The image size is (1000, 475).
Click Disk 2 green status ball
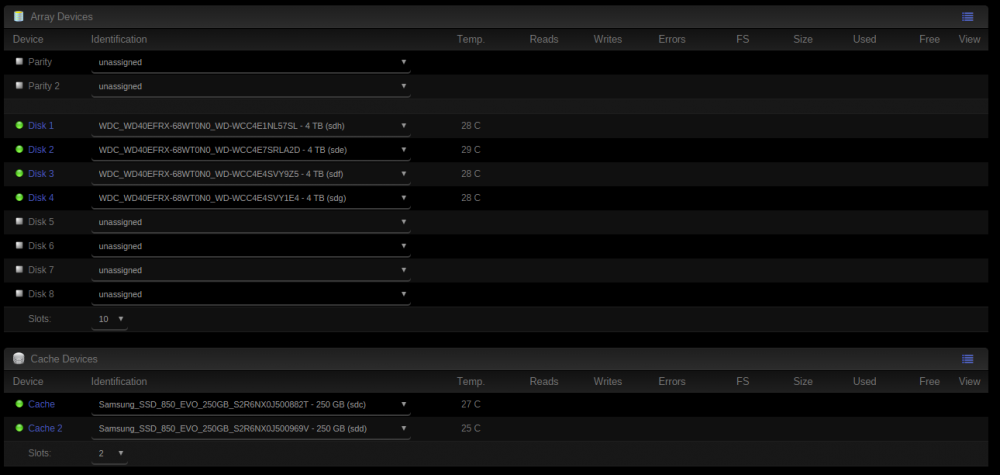[x=19, y=150]
